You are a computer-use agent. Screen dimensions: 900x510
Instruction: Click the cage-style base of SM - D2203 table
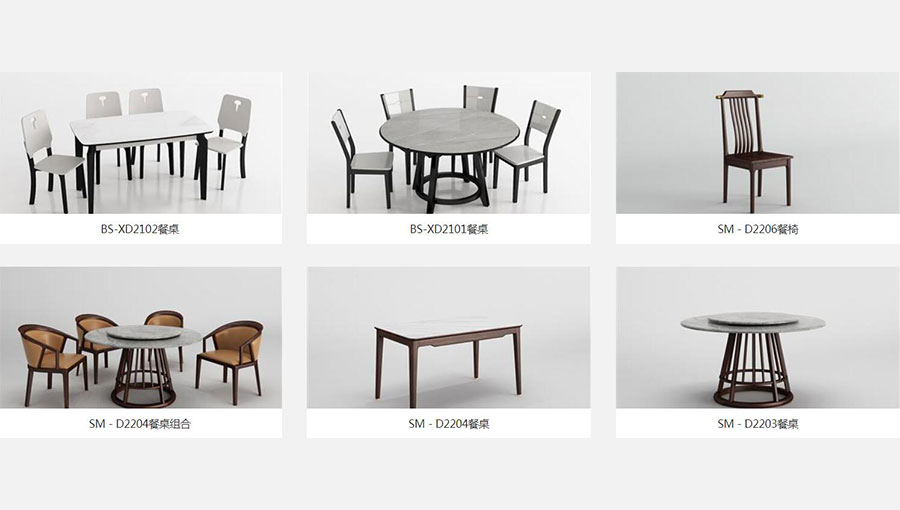tap(753, 368)
